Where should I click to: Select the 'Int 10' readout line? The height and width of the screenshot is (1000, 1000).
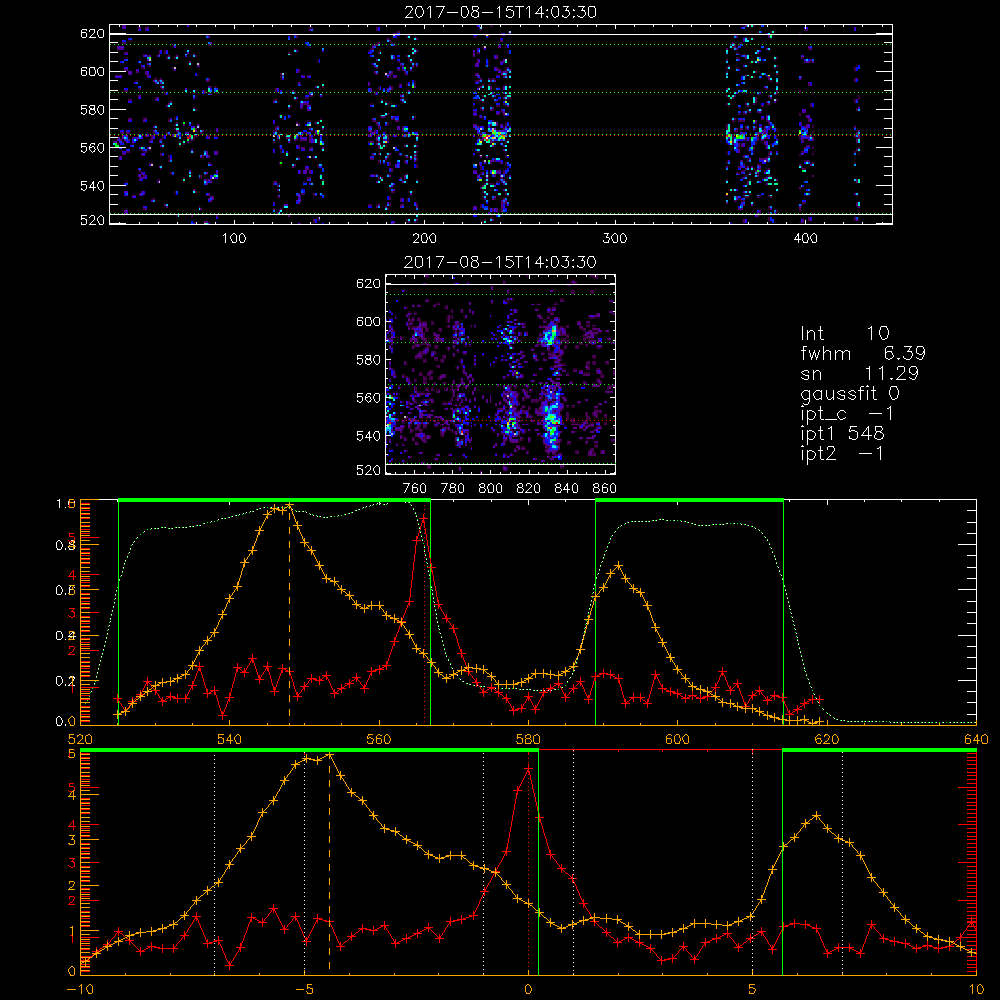844,334
